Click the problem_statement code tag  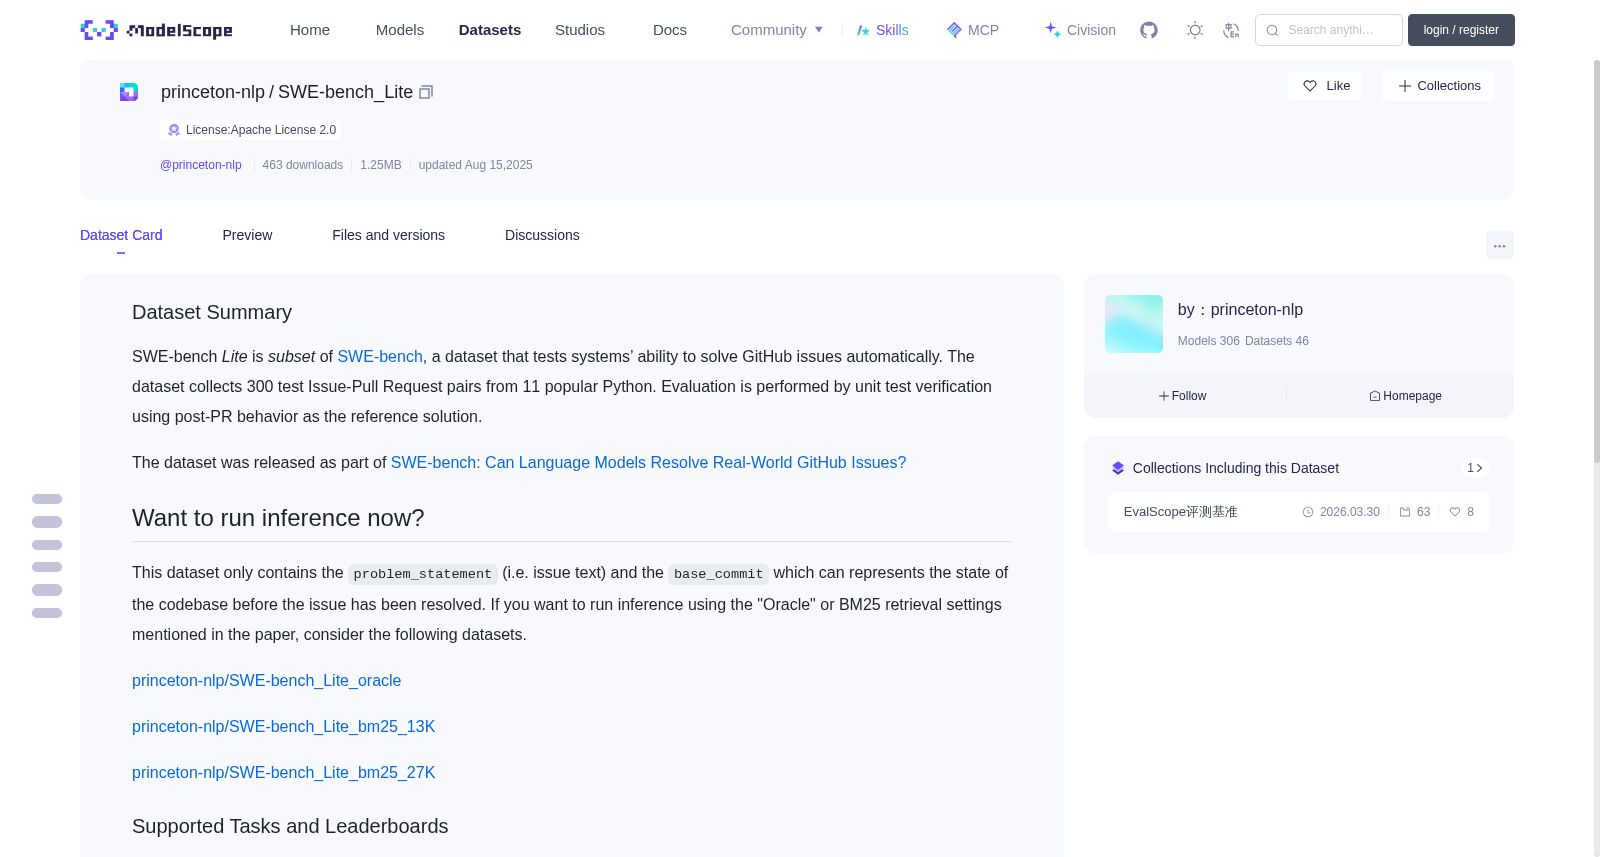tap(423, 574)
